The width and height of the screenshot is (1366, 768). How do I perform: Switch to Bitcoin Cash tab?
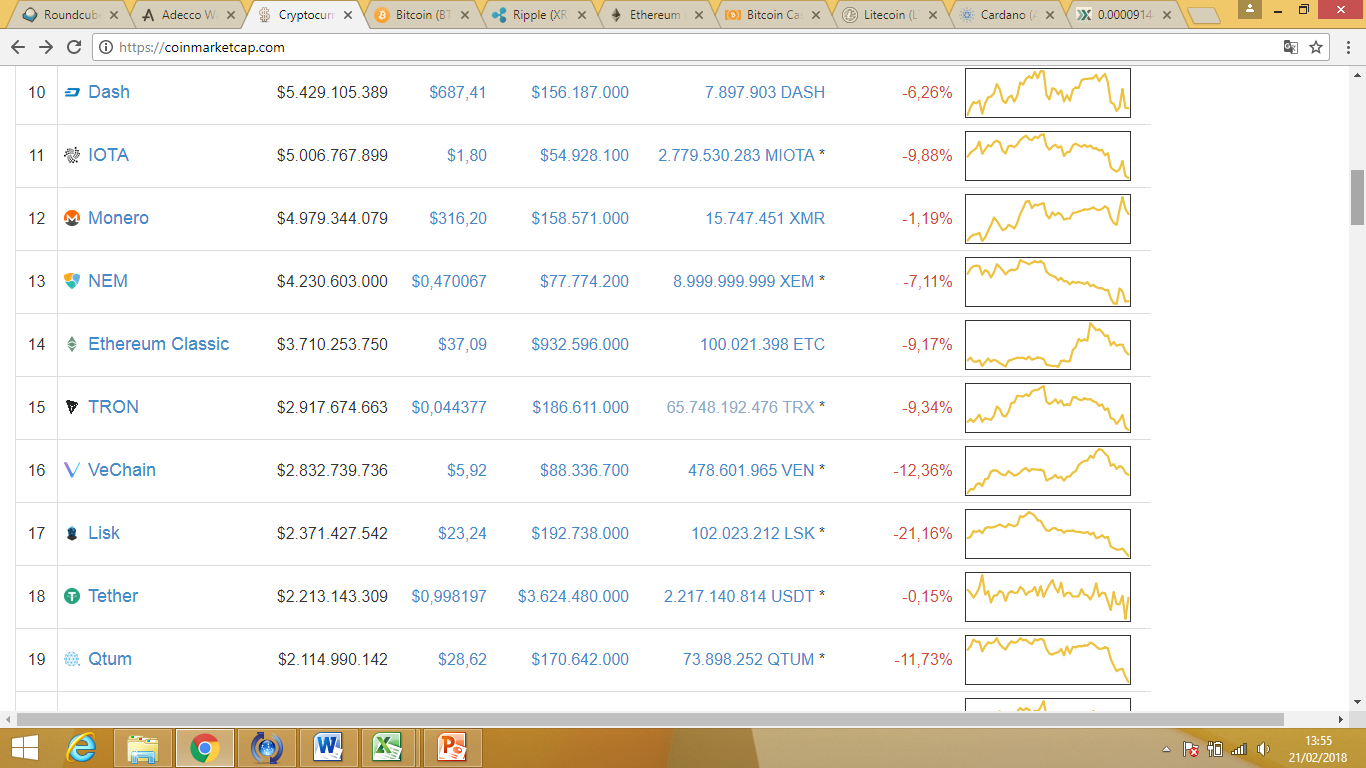775,15
